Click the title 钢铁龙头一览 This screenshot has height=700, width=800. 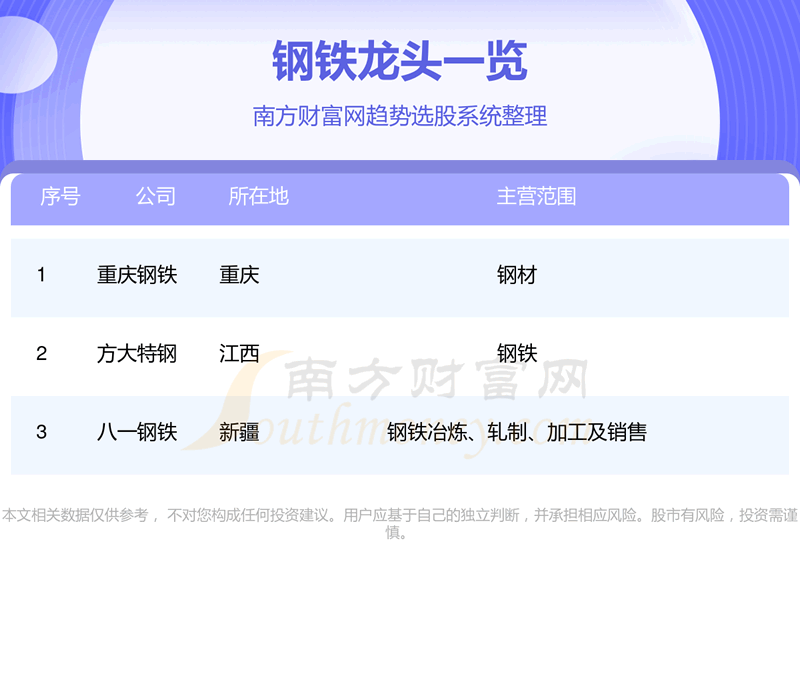click(400, 61)
